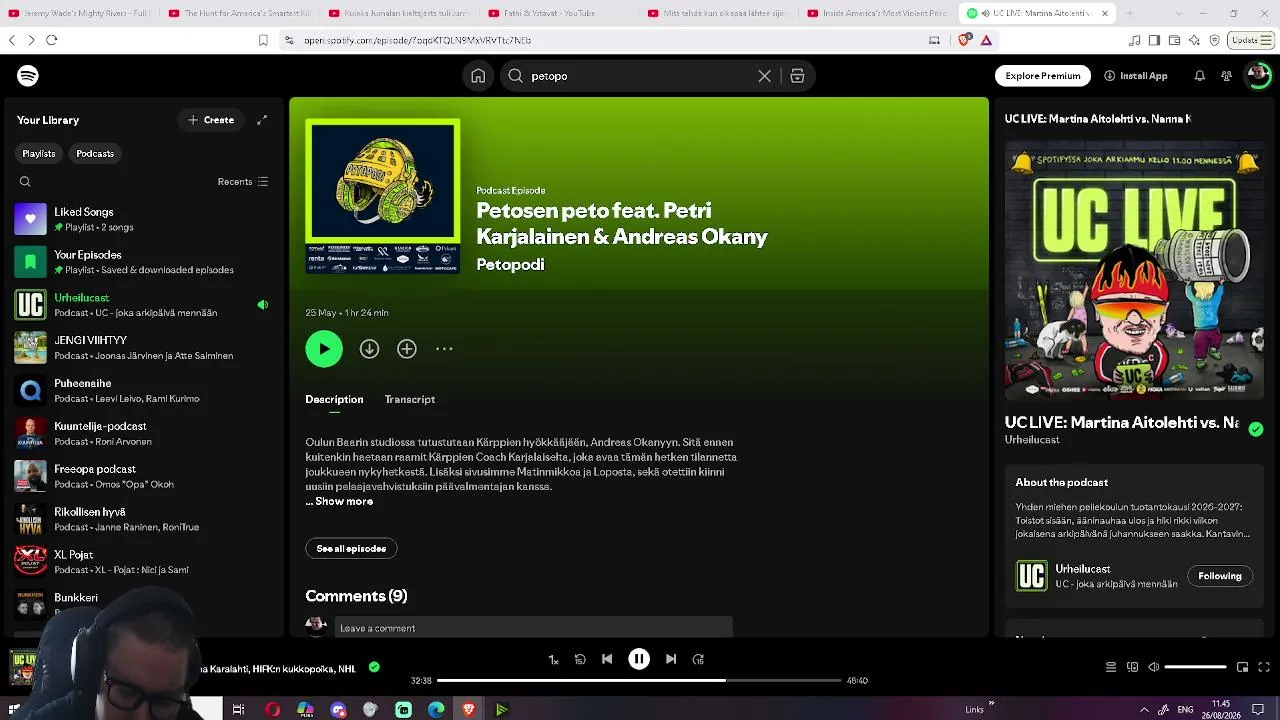The image size is (1280, 720).
Task: Click the See all episodes button
Action: click(351, 549)
